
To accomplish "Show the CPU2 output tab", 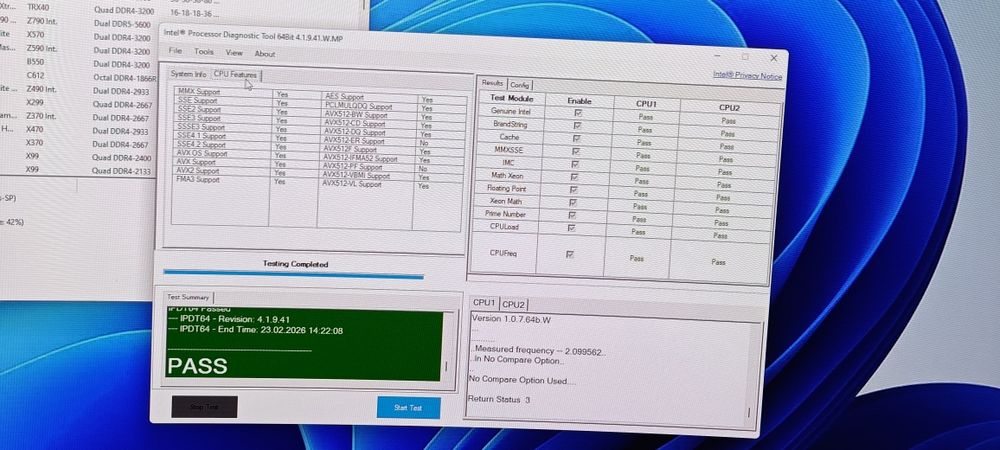I will [x=513, y=305].
